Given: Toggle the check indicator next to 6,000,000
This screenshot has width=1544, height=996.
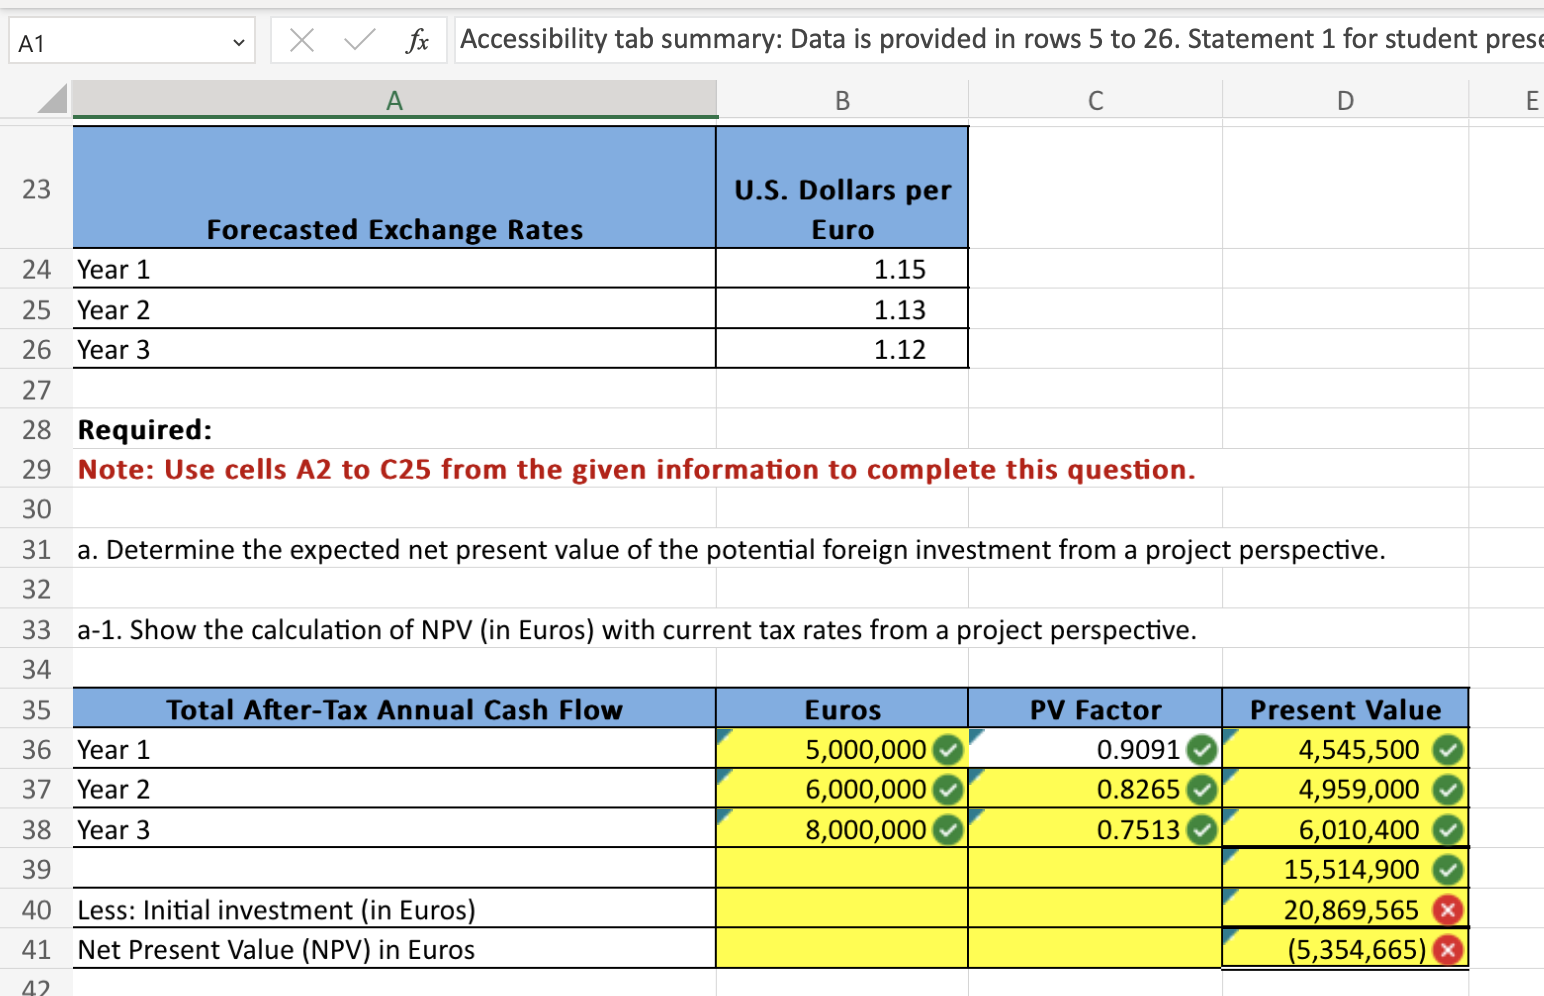Looking at the screenshot, I should 950,789.
